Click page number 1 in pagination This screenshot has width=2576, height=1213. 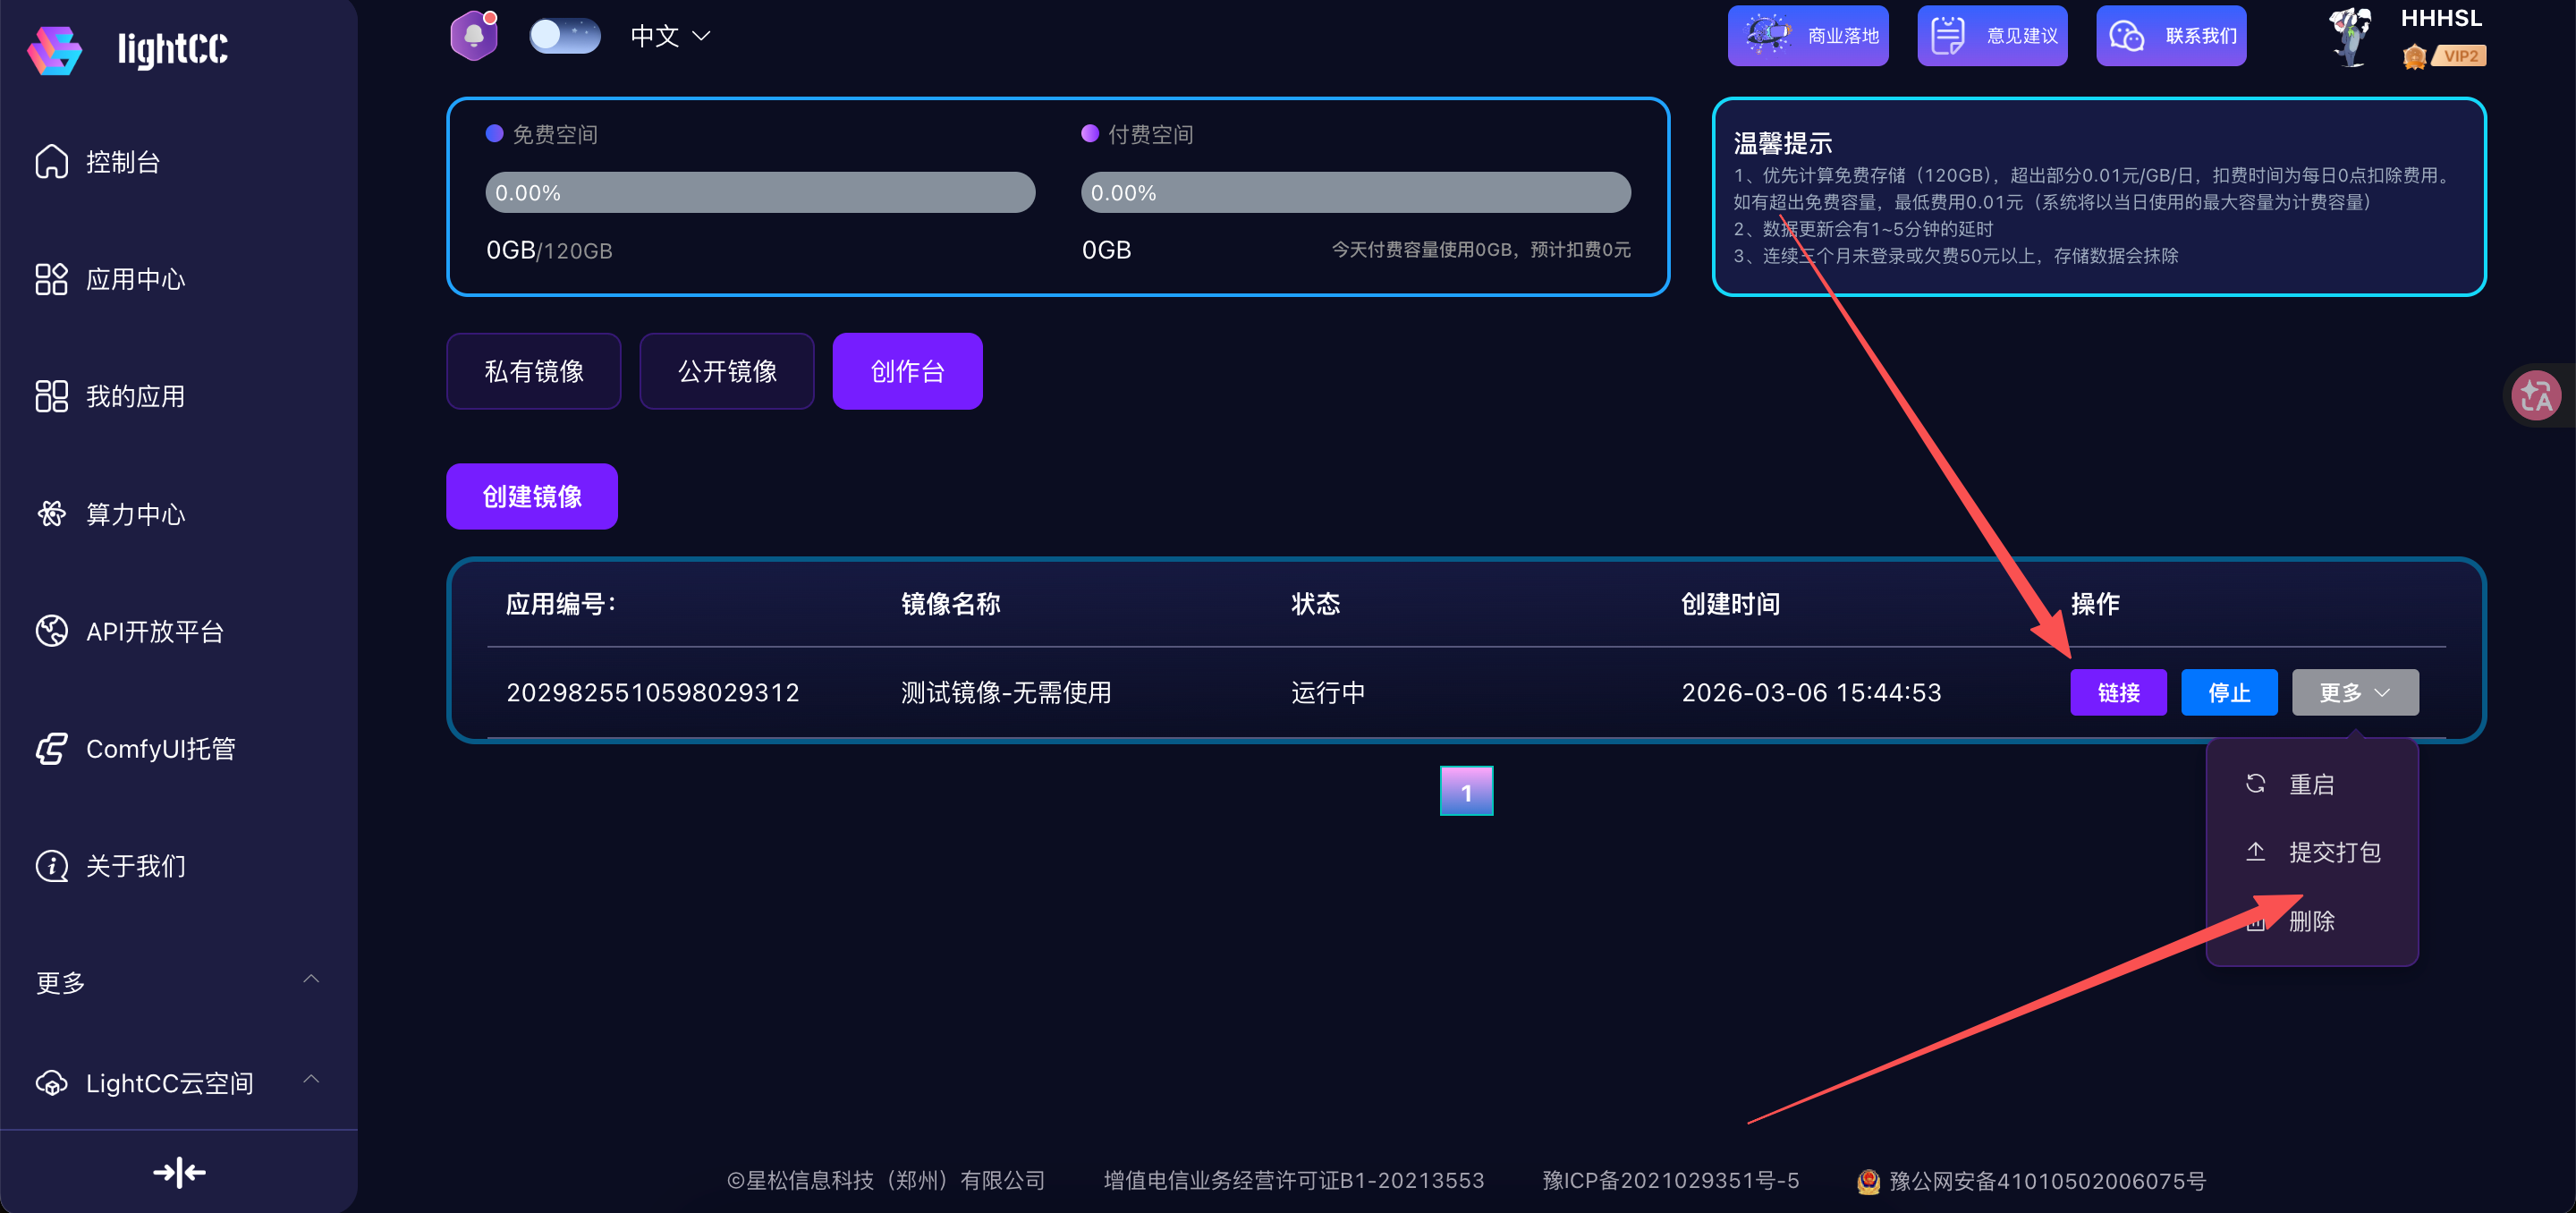[x=1465, y=791]
